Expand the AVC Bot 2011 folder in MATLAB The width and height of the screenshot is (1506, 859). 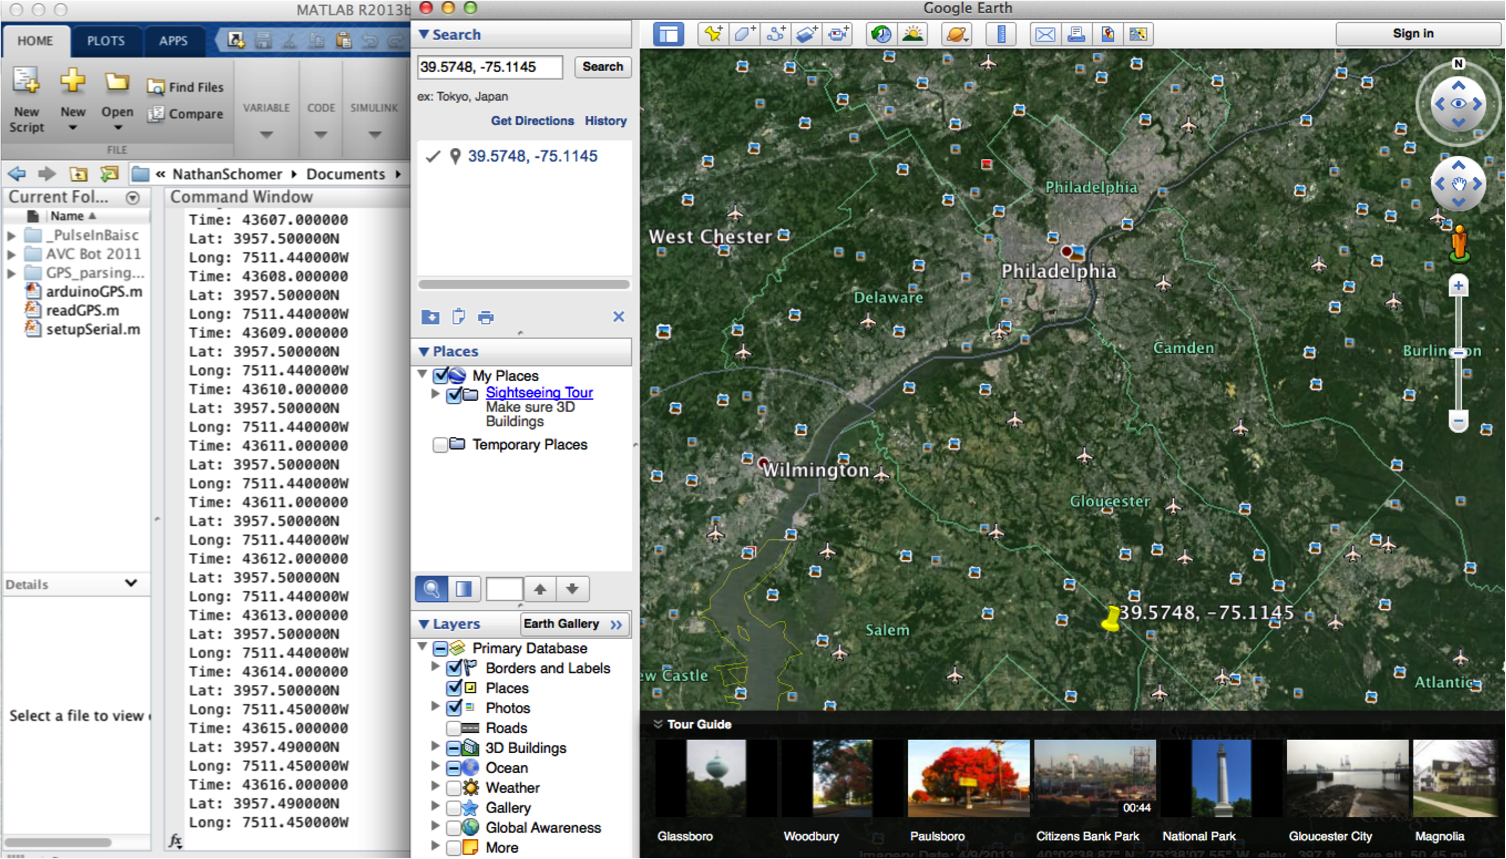(12, 254)
